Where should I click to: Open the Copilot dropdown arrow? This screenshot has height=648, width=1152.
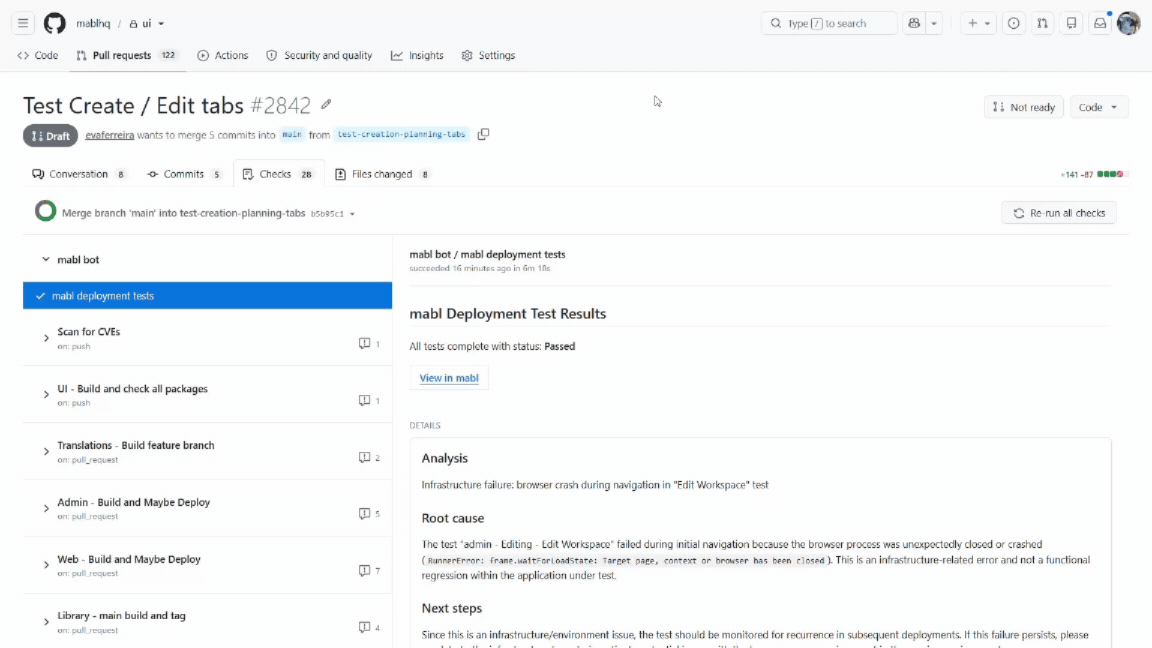pyautogui.click(x=934, y=24)
